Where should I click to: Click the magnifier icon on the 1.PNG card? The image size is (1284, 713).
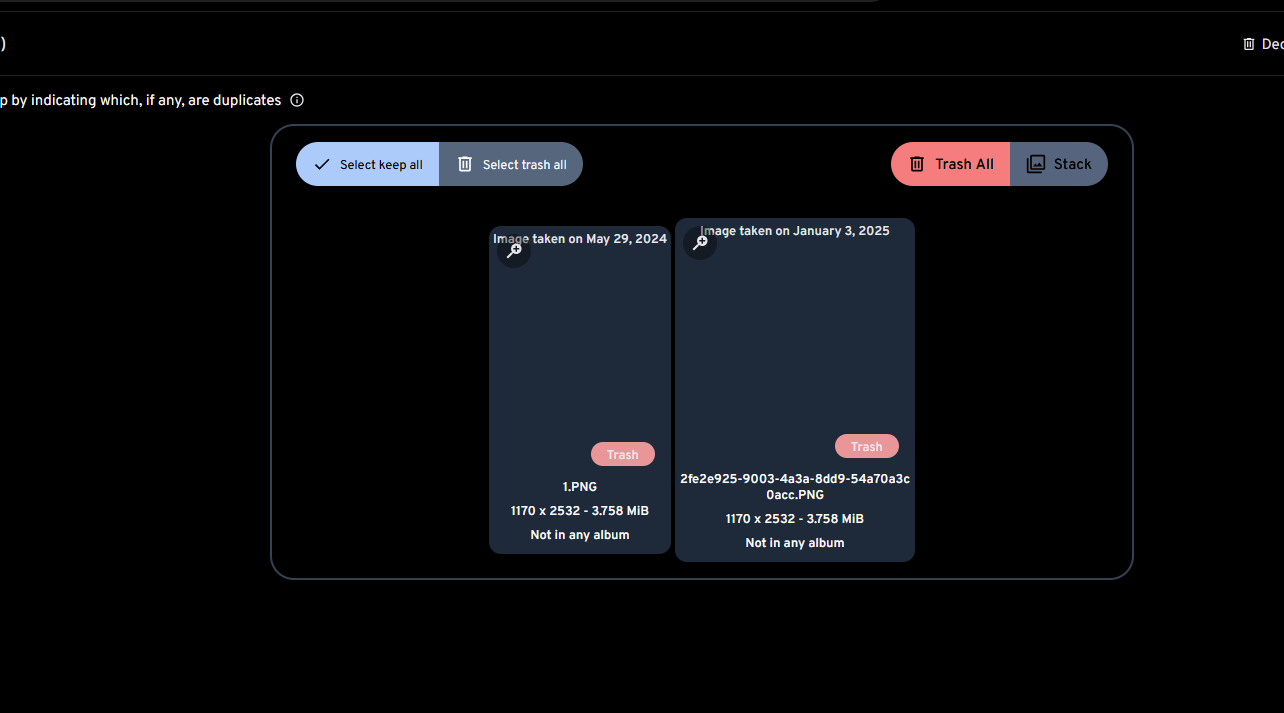(x=513, y=250)
